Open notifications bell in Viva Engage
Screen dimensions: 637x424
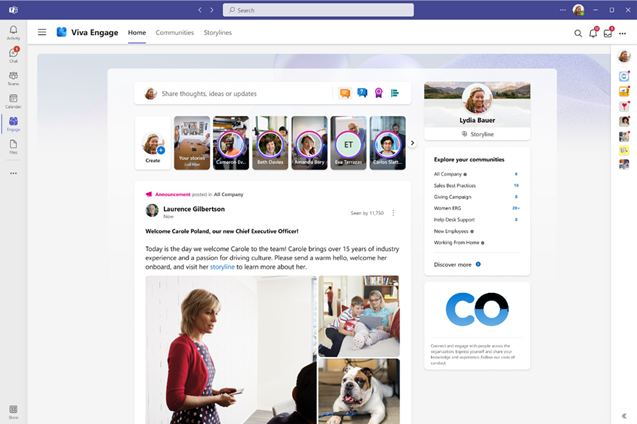point(593,33)
